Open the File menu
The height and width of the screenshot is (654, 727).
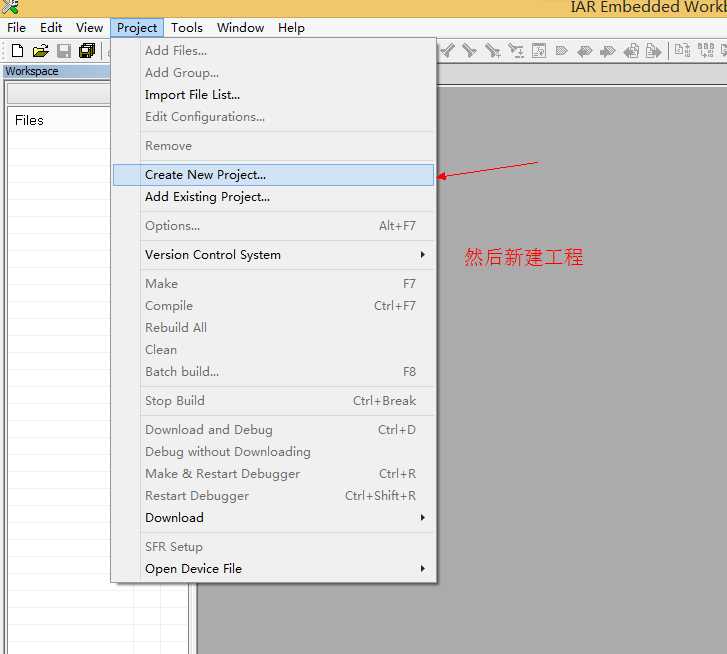click(x=16, y=28)
